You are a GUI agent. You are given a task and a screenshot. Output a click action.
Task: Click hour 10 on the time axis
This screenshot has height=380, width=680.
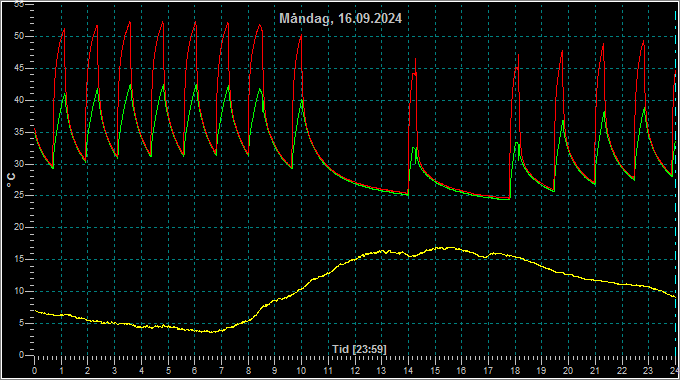[x=301, y=371]
